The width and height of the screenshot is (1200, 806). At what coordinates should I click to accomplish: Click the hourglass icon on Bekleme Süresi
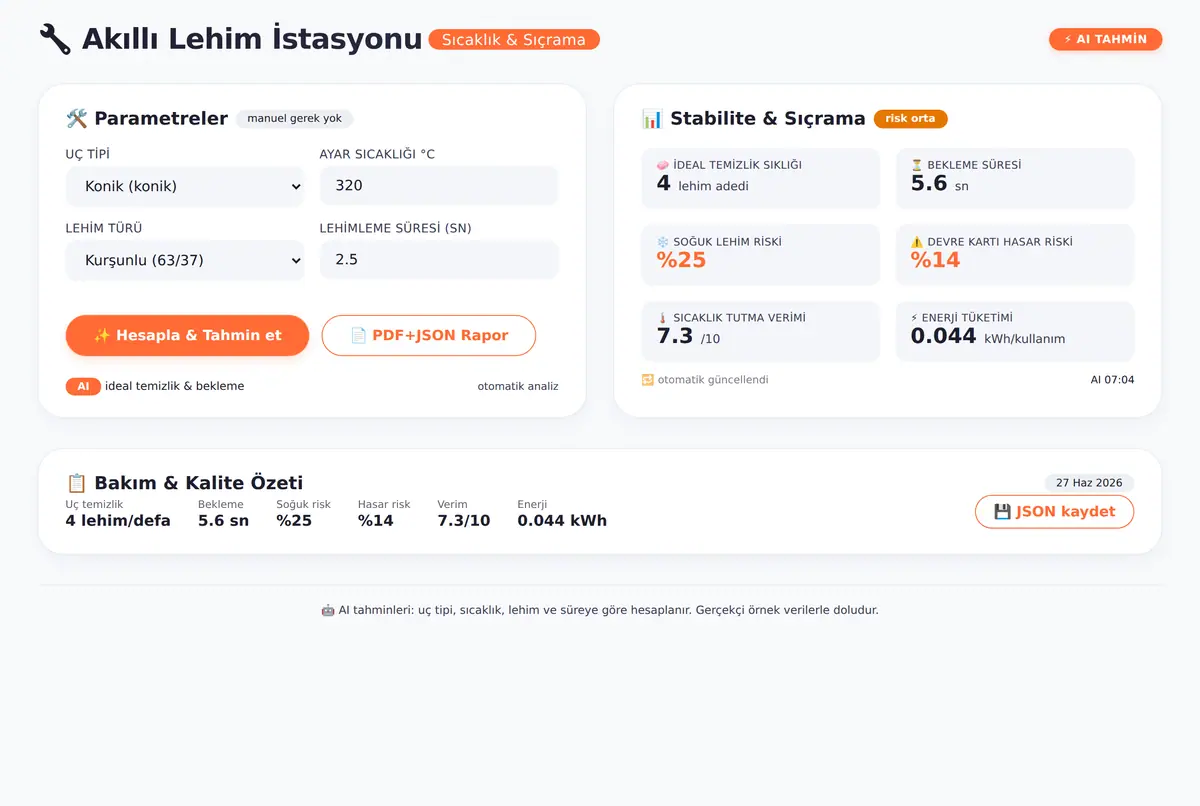click(x=916, y=165)
